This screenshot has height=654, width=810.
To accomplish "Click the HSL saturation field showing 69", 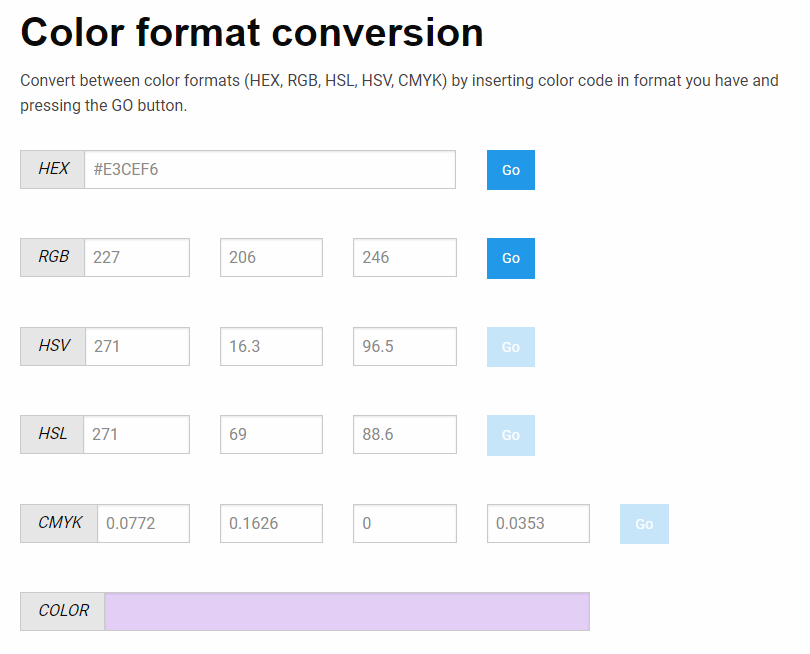I will coord(271,434).
